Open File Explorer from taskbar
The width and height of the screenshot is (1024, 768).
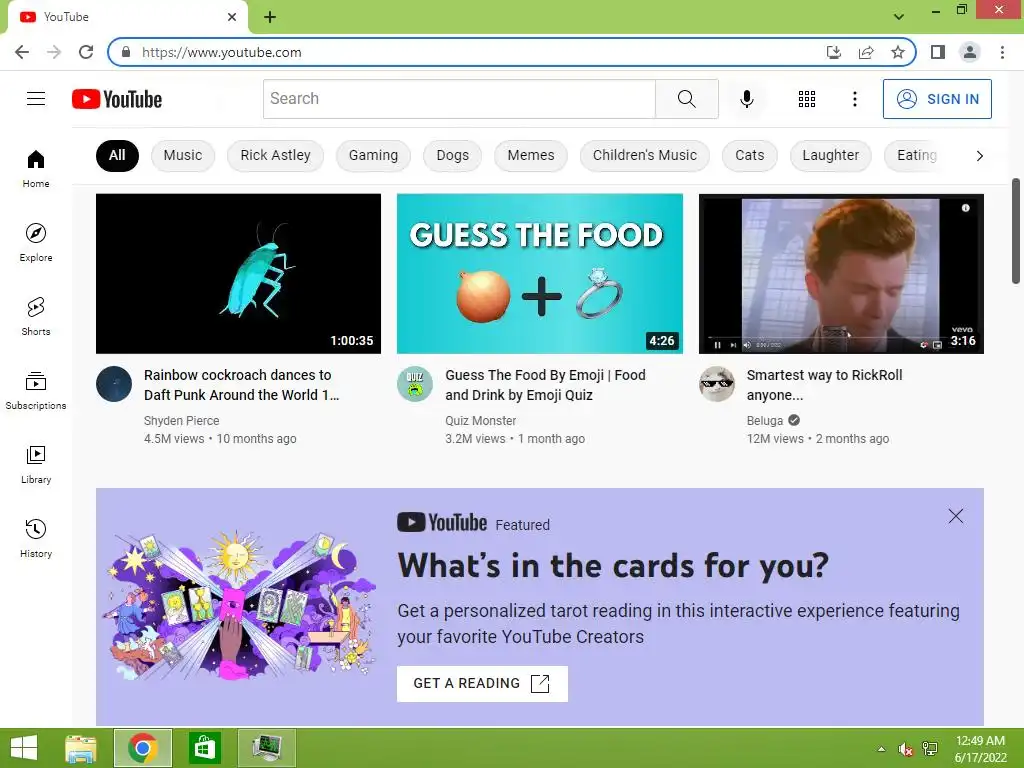81,748
